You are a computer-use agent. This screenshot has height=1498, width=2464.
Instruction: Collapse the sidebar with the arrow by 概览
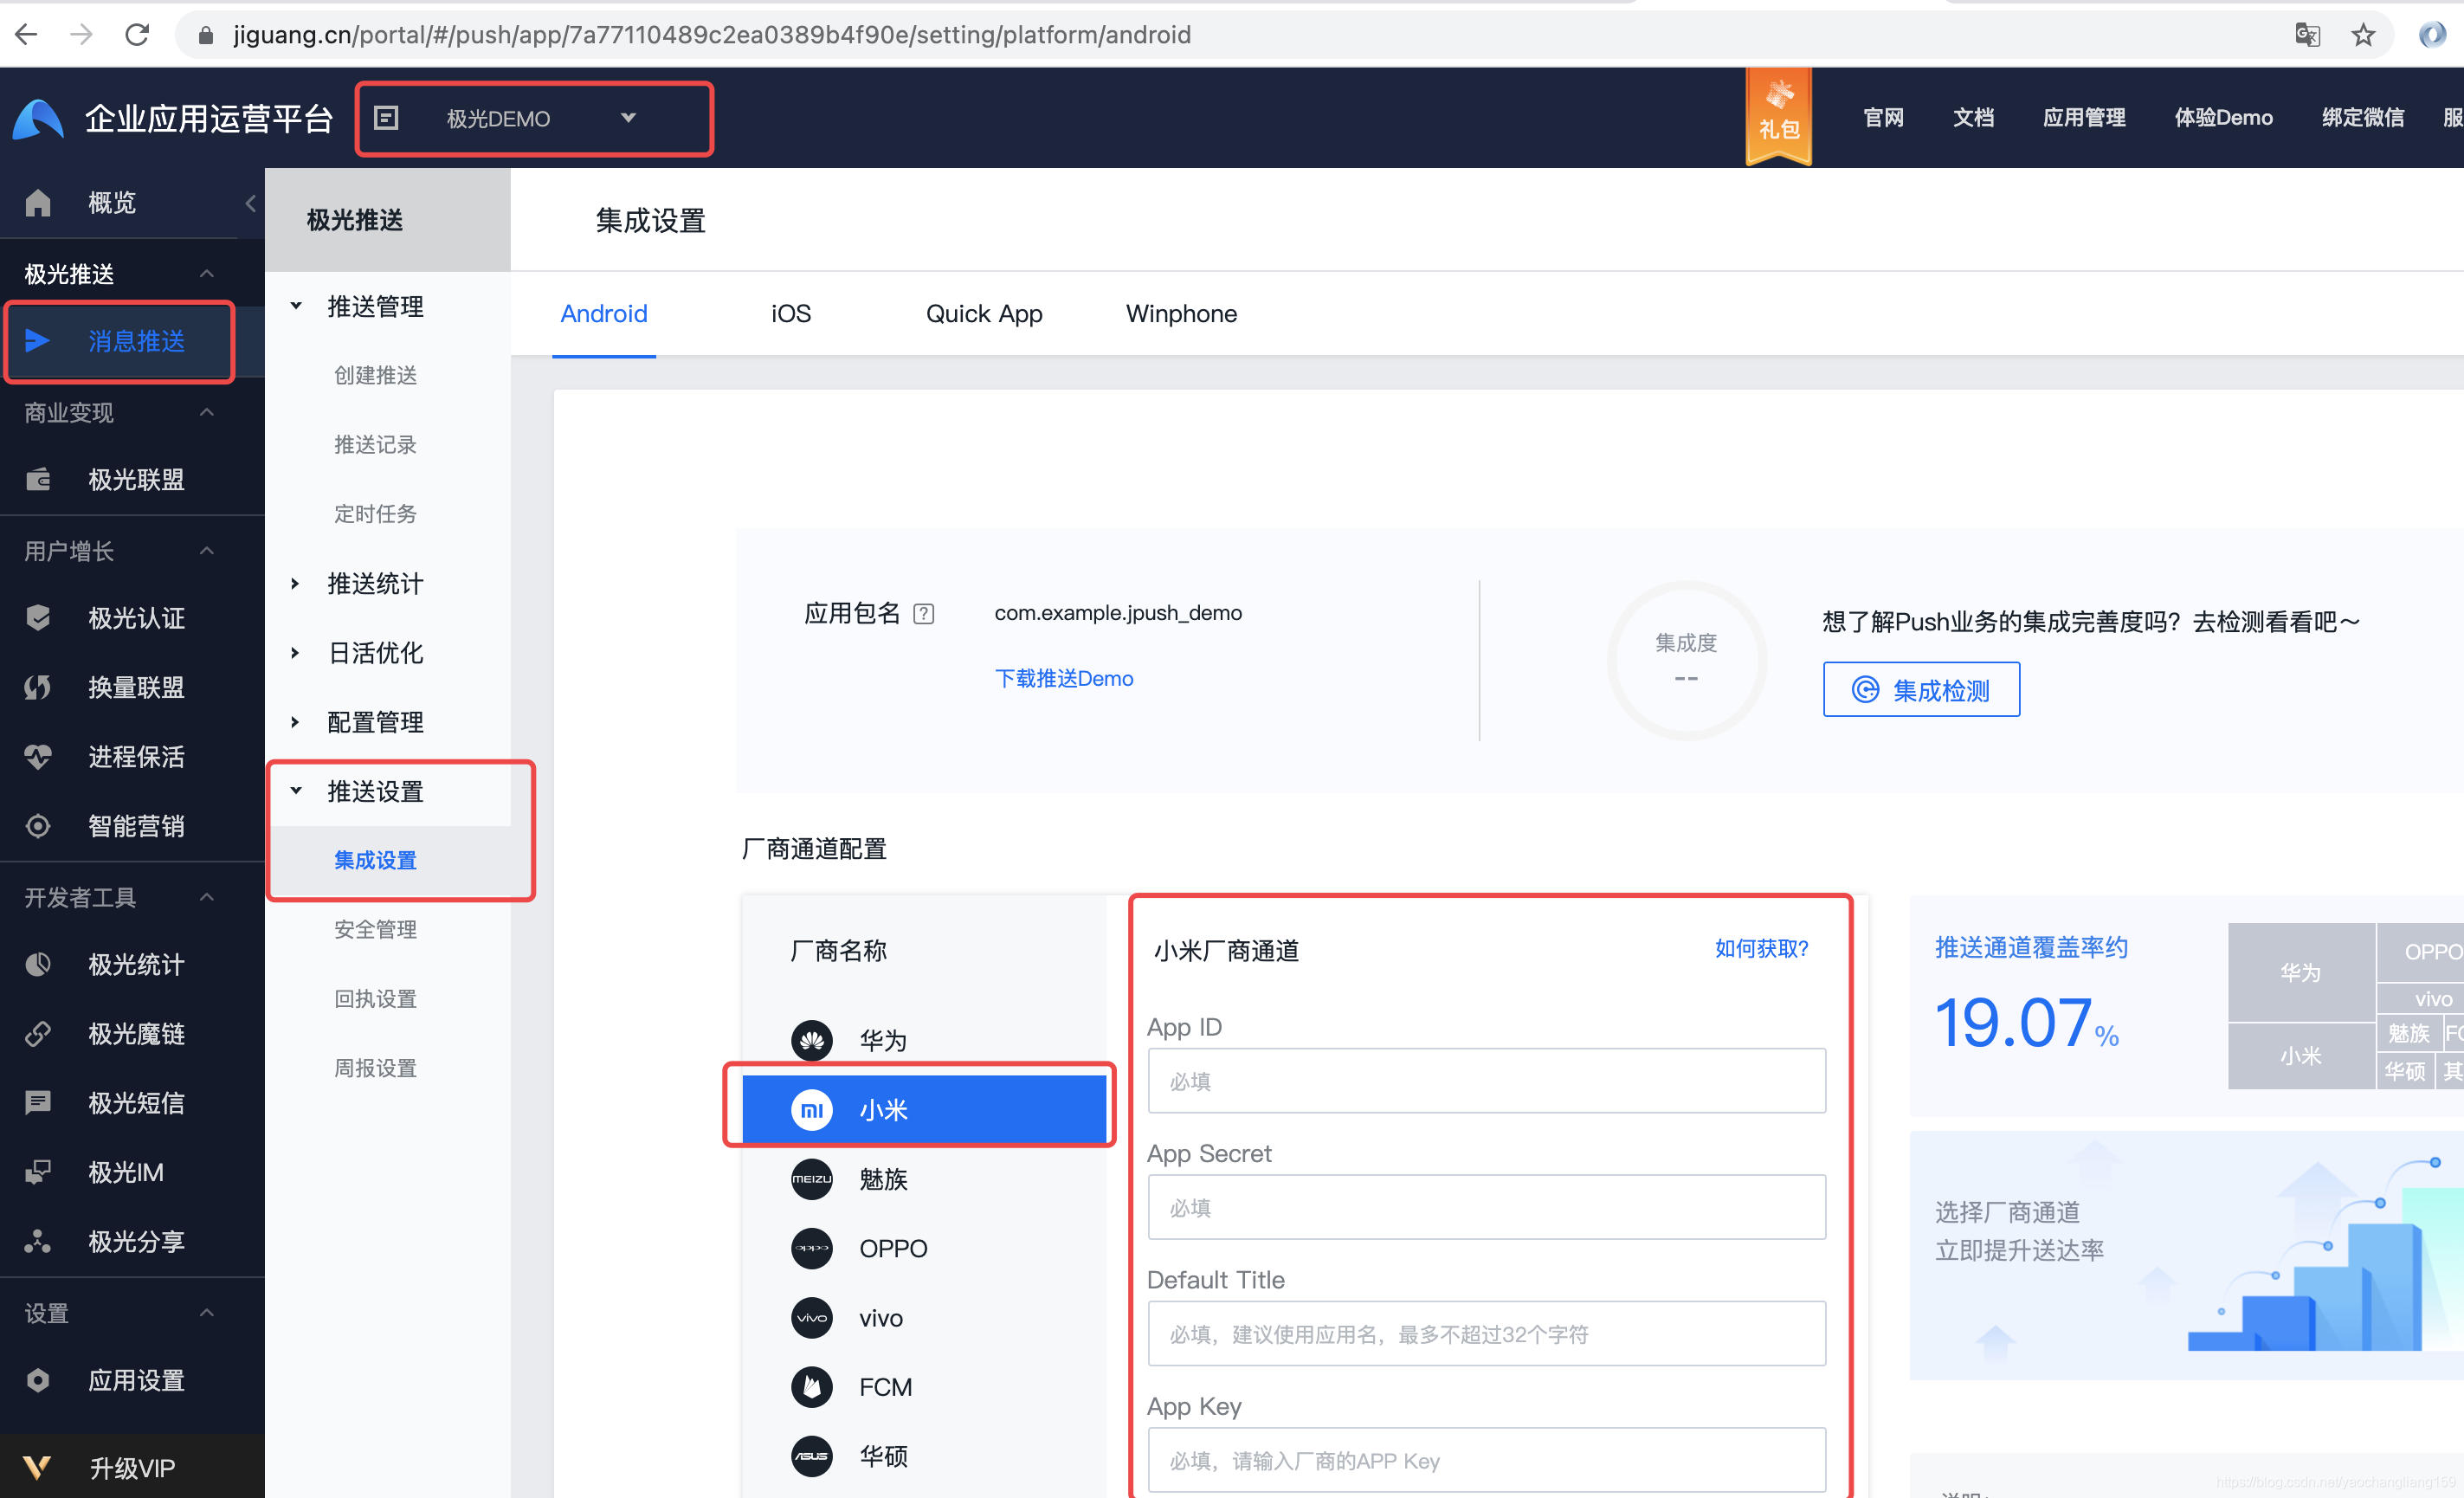[x=250, y=203]
